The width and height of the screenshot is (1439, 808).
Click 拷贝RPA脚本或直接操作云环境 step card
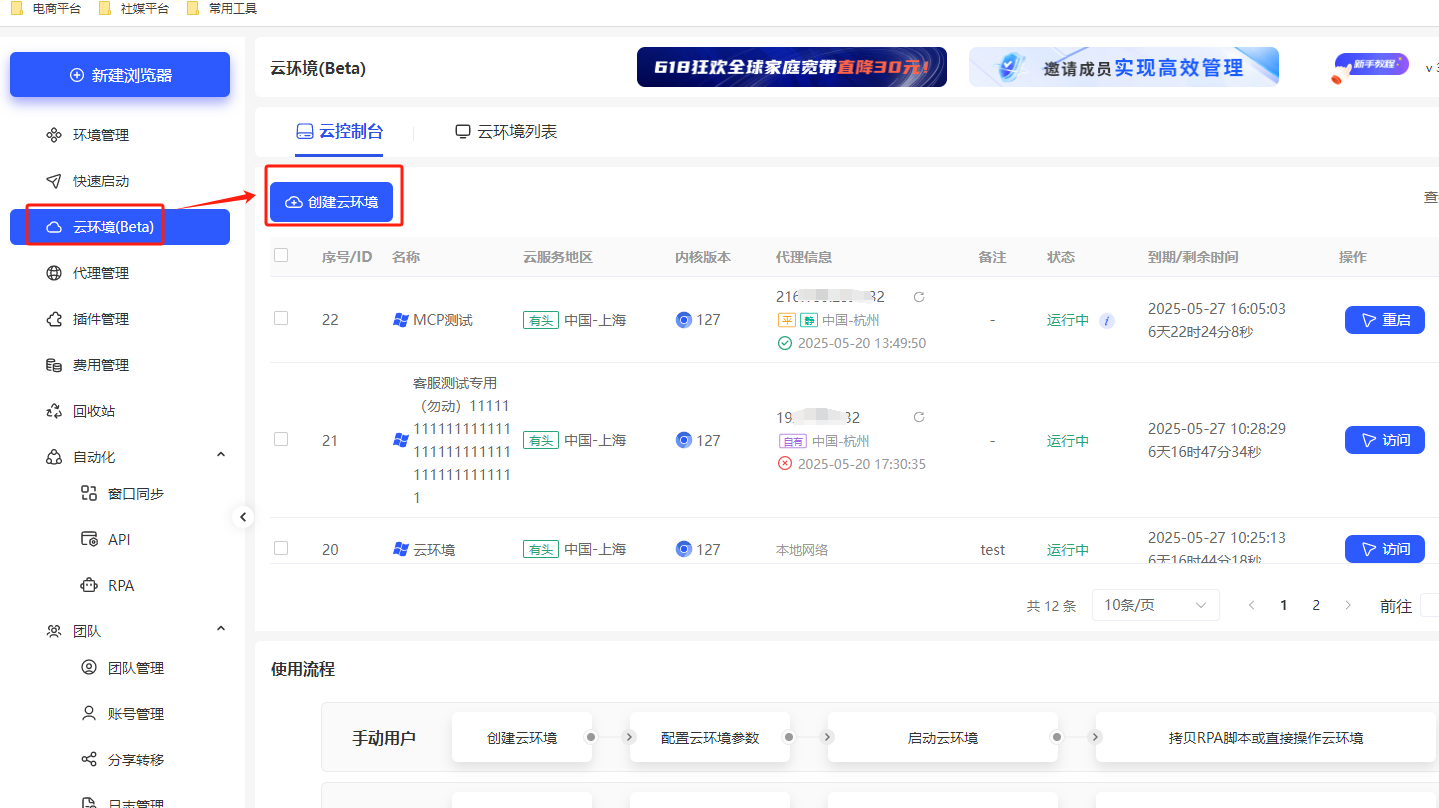click(1266, 738)
